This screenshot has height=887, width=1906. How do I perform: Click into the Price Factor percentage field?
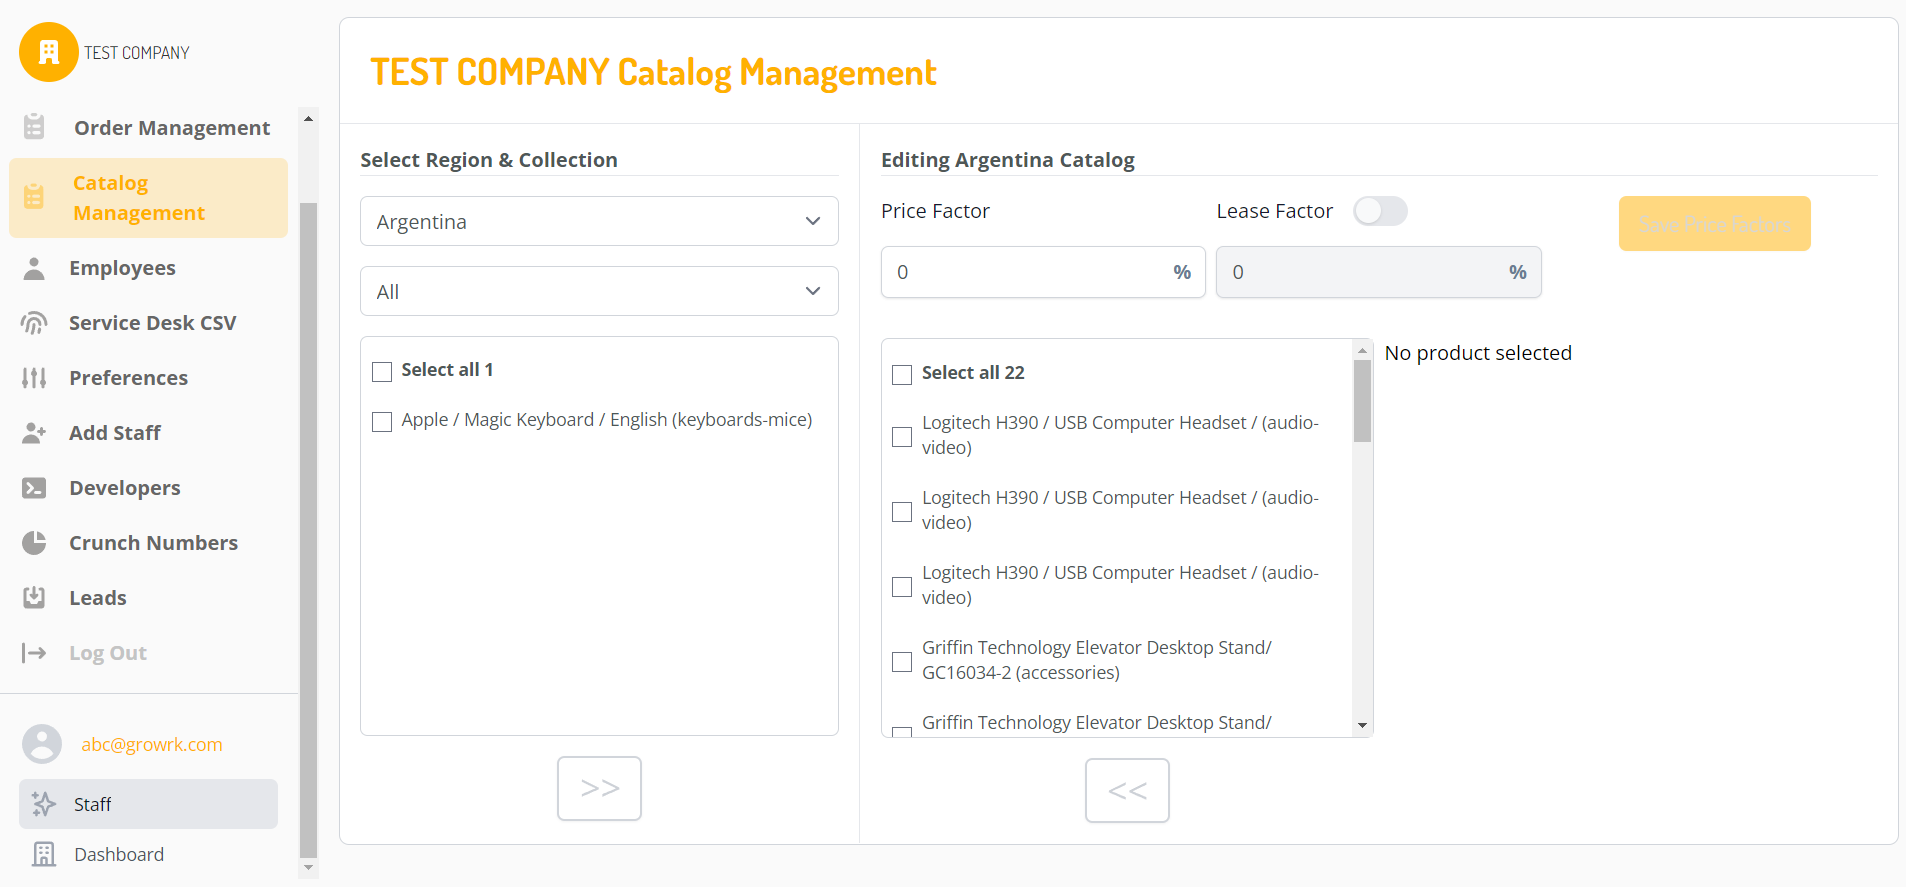[1030, 272]
